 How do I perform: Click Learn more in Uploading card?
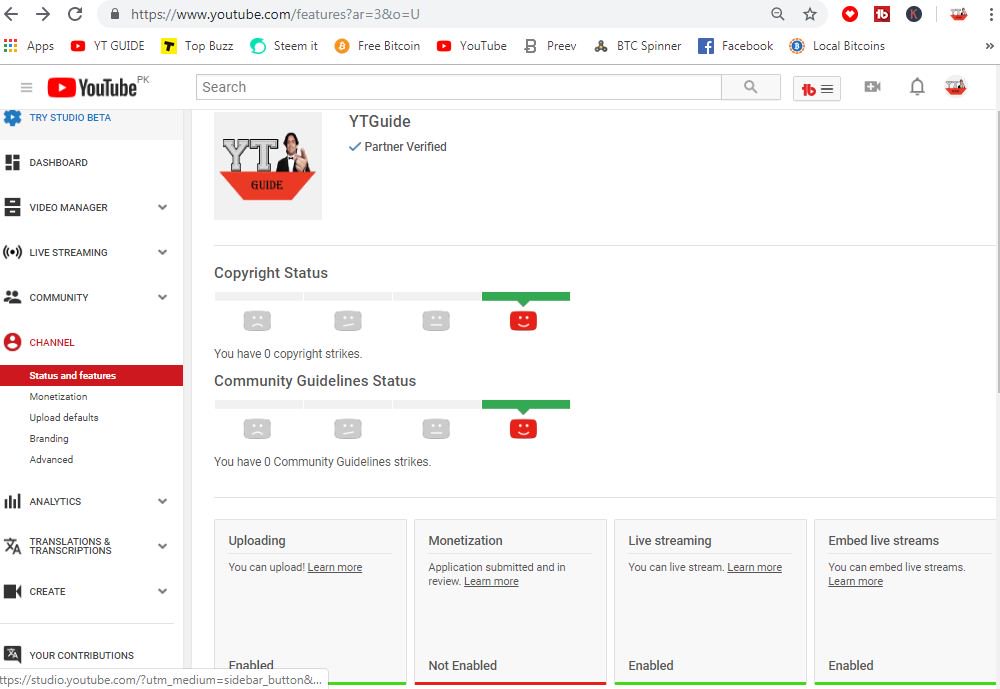(335, 567)
